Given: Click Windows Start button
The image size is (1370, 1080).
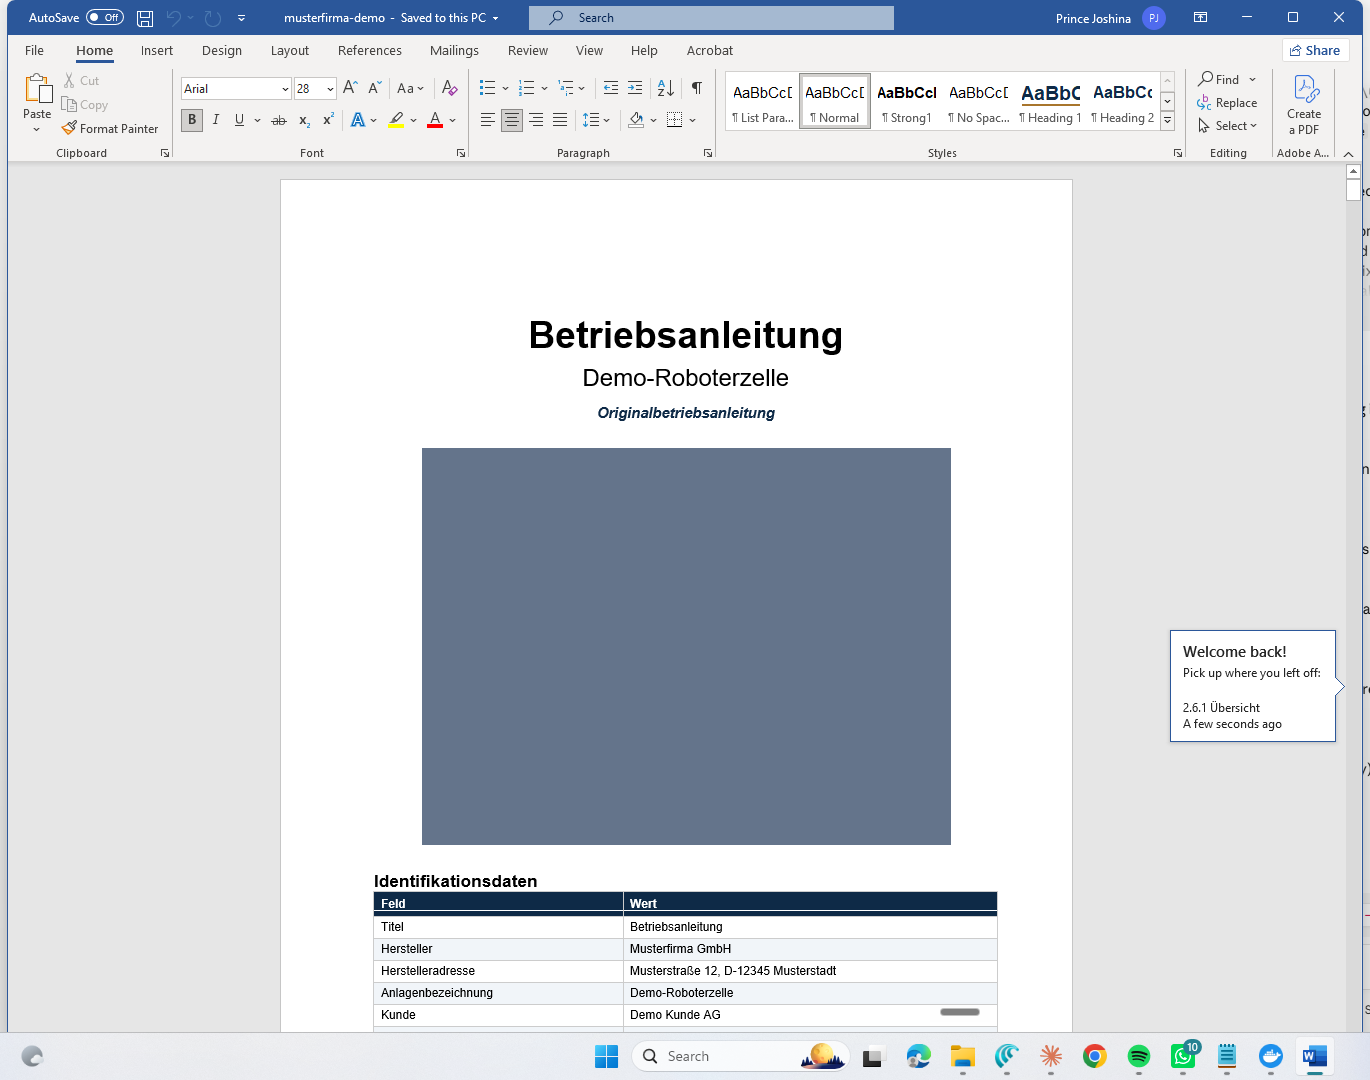Looking at the screenshot, I should 607,1056.
